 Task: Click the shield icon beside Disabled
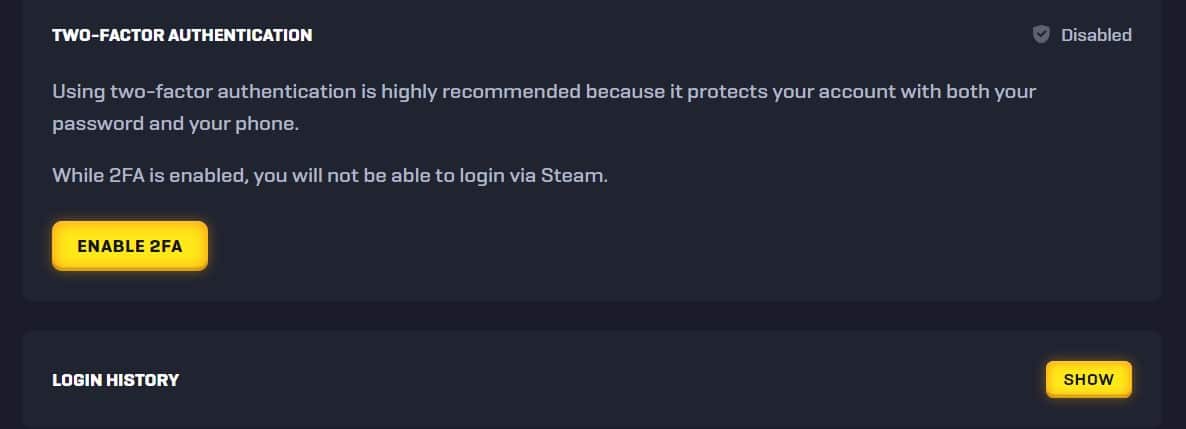(x=1042, y=35)
